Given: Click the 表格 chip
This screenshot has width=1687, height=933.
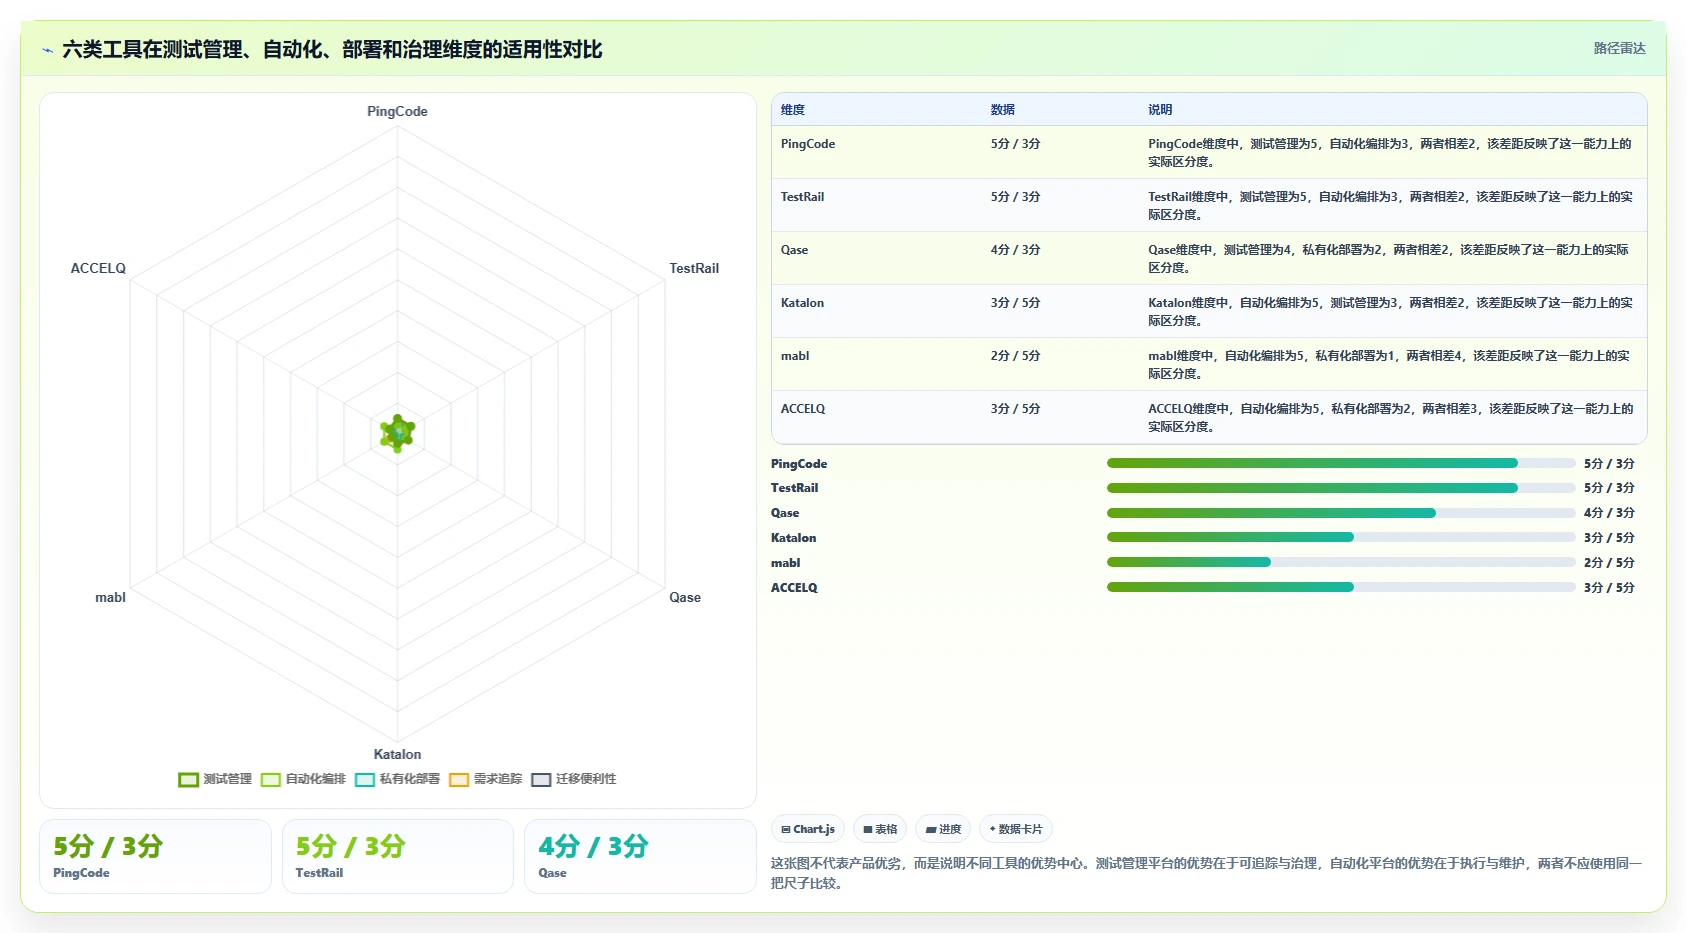Looking at the screenshot, I should [x=880, y=829].
